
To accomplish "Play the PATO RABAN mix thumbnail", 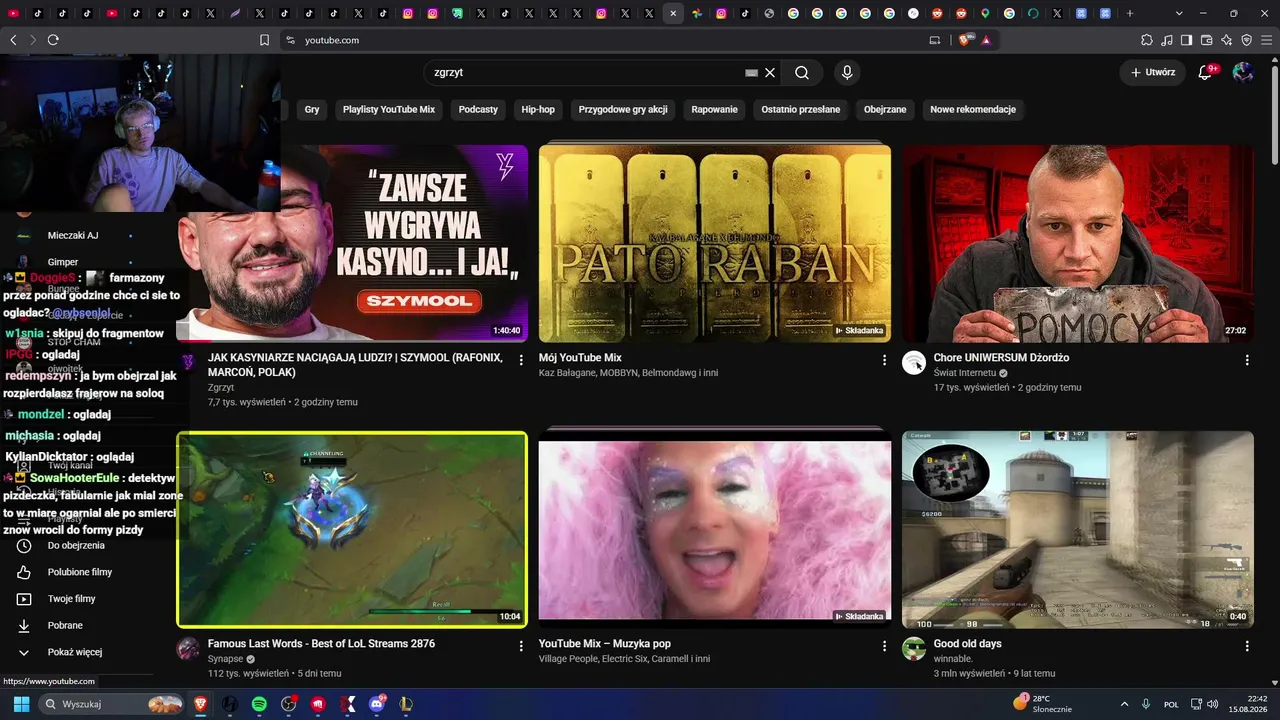I will click(x=715, y=243).
